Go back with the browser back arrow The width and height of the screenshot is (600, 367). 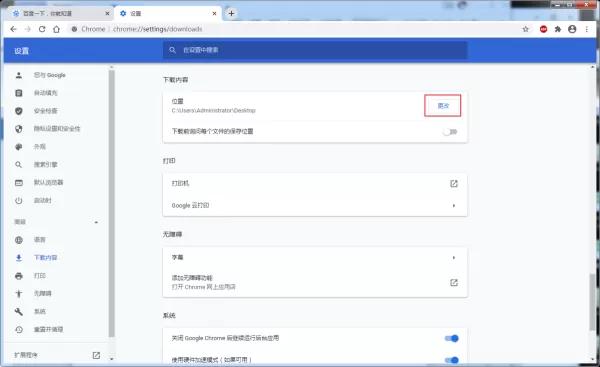click(x=13, y=29)
